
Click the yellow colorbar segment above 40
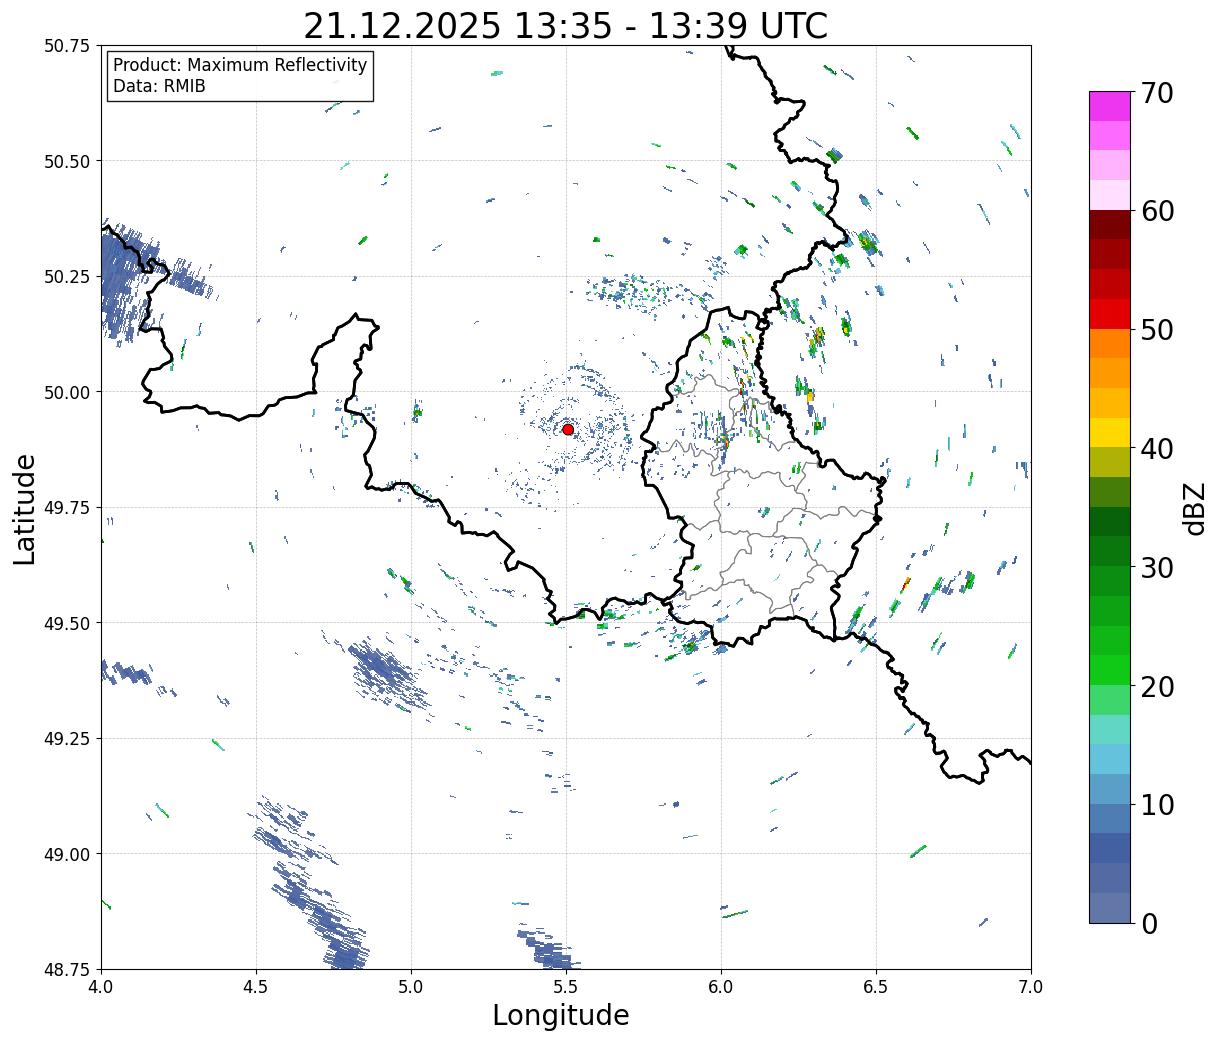(x=1109, y=432)
